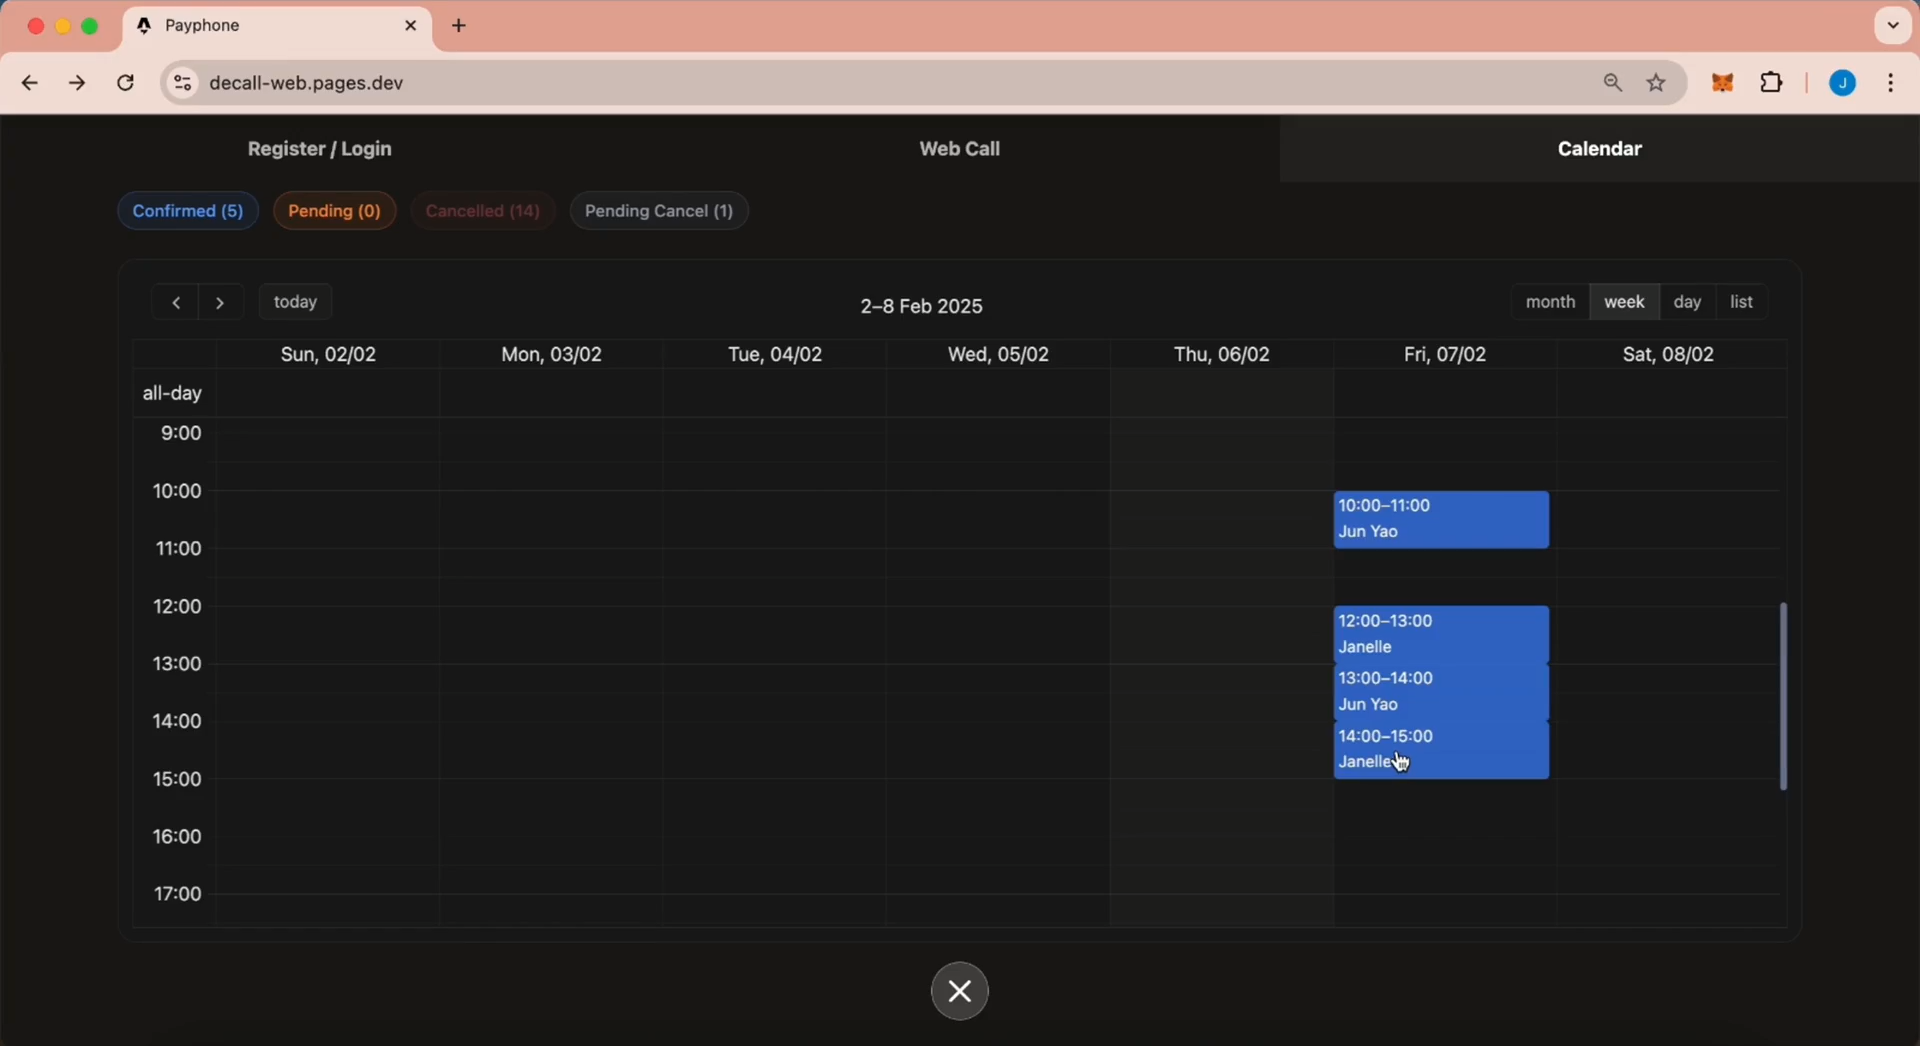
Task: Open the MetaMask fox extension
Action: [x=1722, y=84]
